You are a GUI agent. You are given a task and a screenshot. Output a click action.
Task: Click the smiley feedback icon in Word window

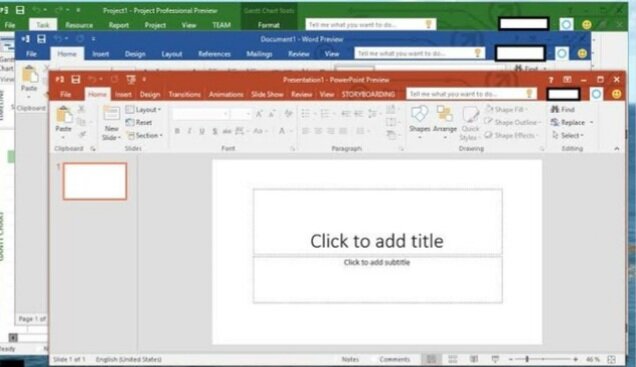click(x=582, y=54)
